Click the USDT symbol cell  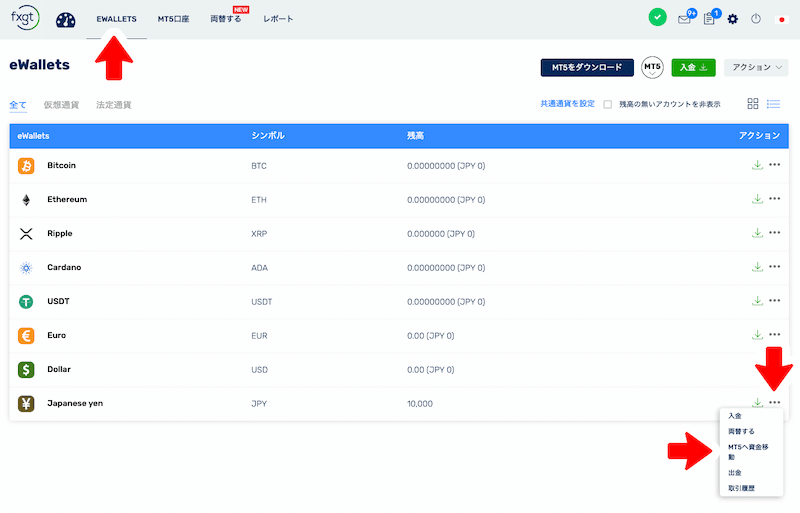(262, 302)
